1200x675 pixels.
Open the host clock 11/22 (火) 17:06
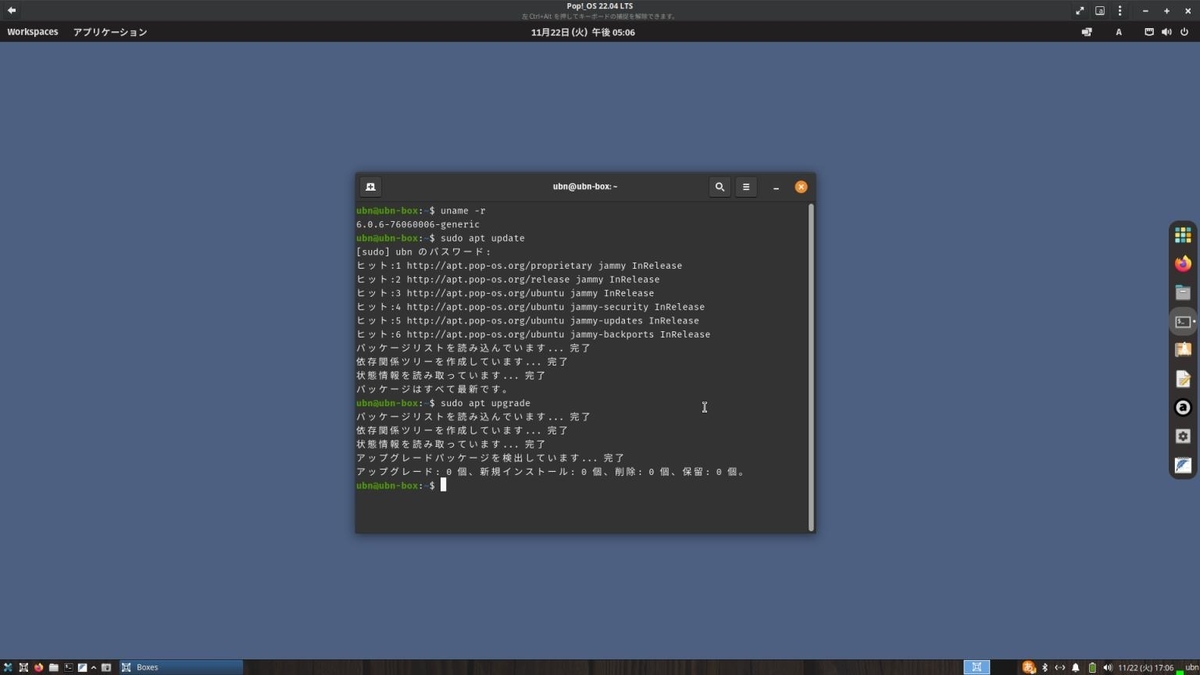(x=1146, y=667)
